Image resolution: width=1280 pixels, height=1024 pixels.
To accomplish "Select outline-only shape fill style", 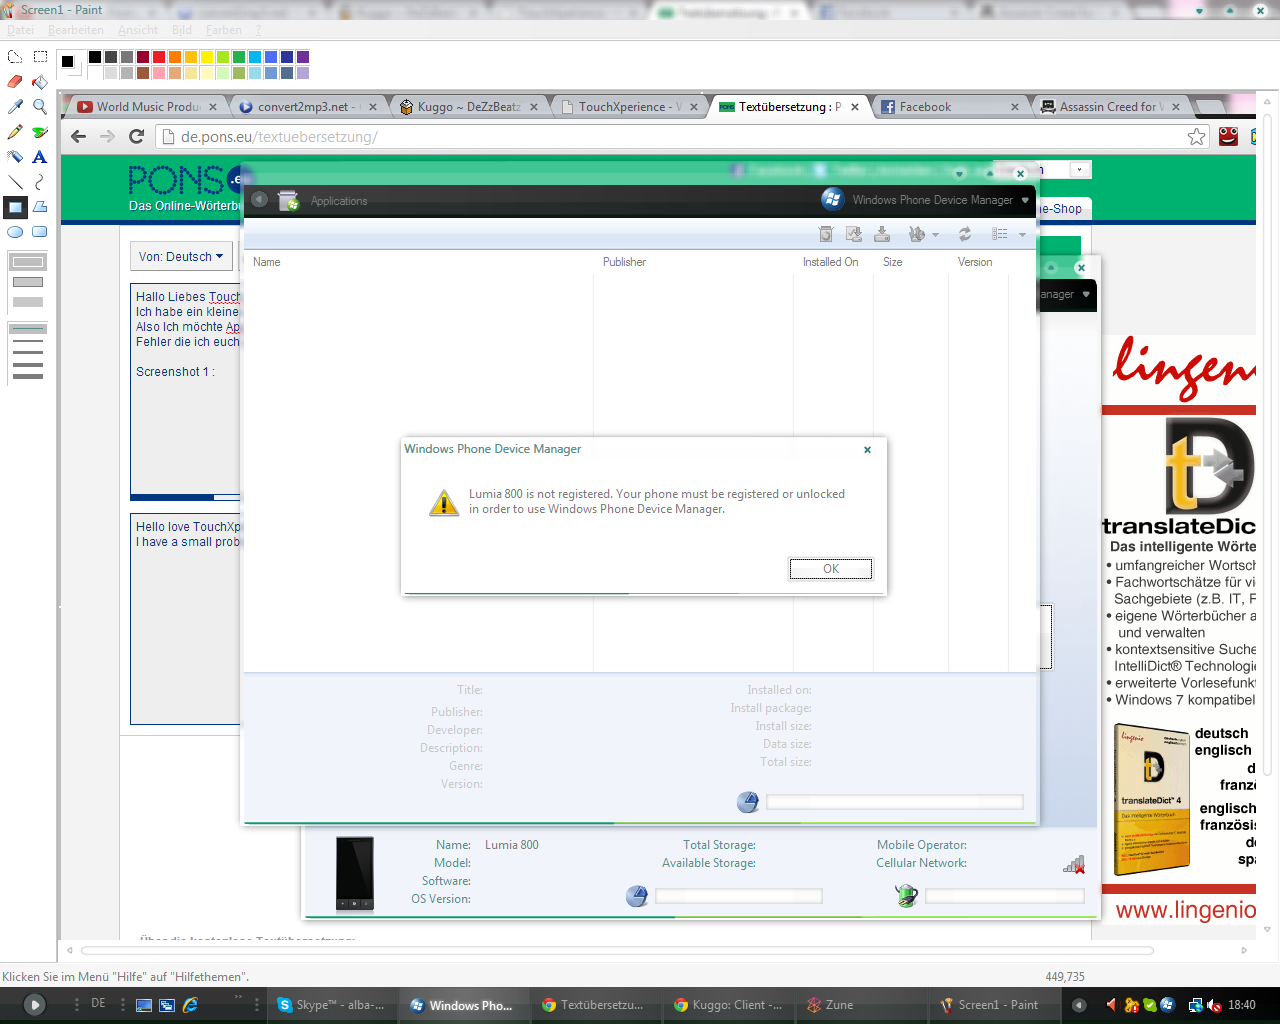I will point(28,262).
